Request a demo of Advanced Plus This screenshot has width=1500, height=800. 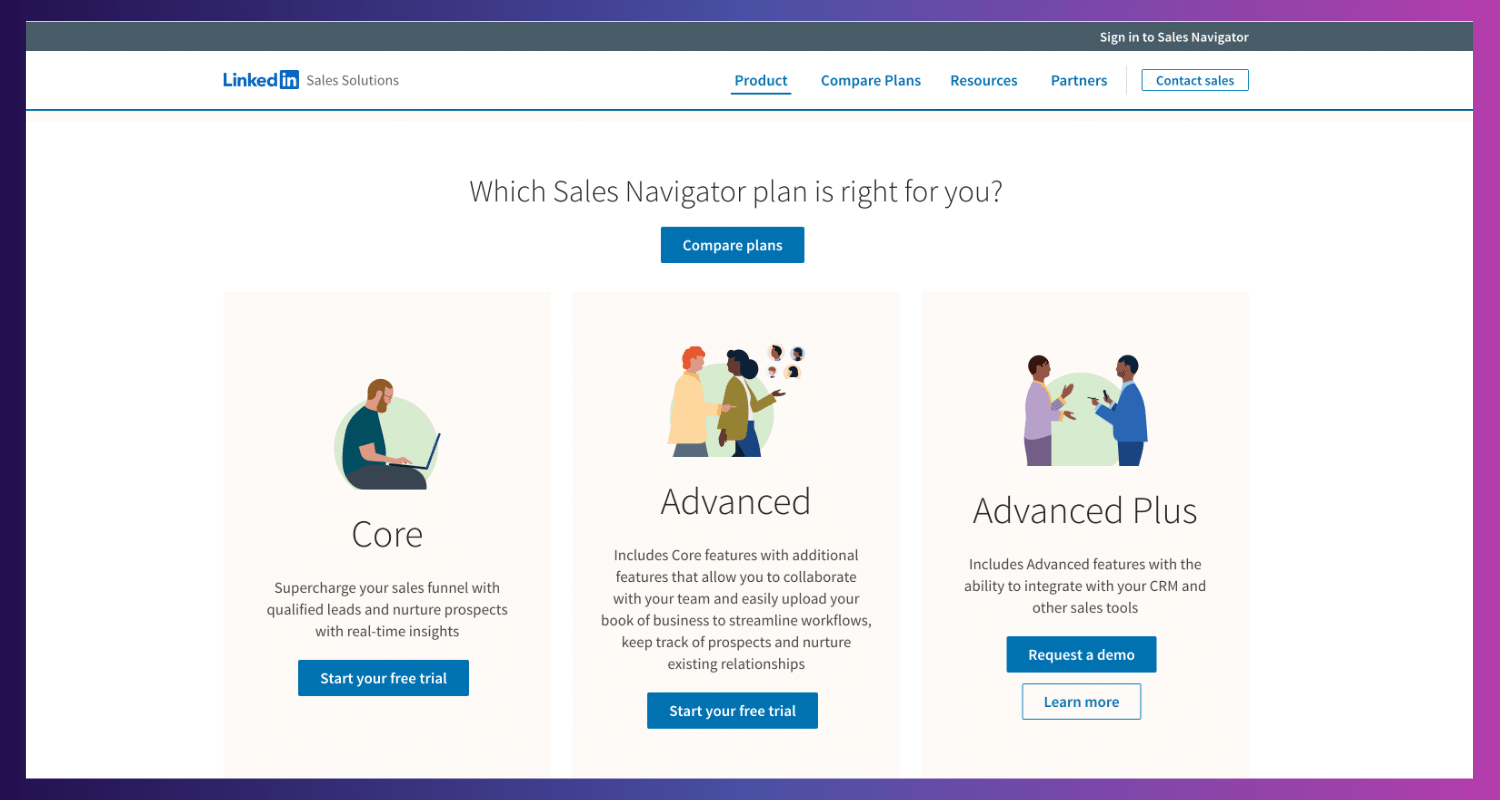pyautogui.click(x=1081, y=655)
